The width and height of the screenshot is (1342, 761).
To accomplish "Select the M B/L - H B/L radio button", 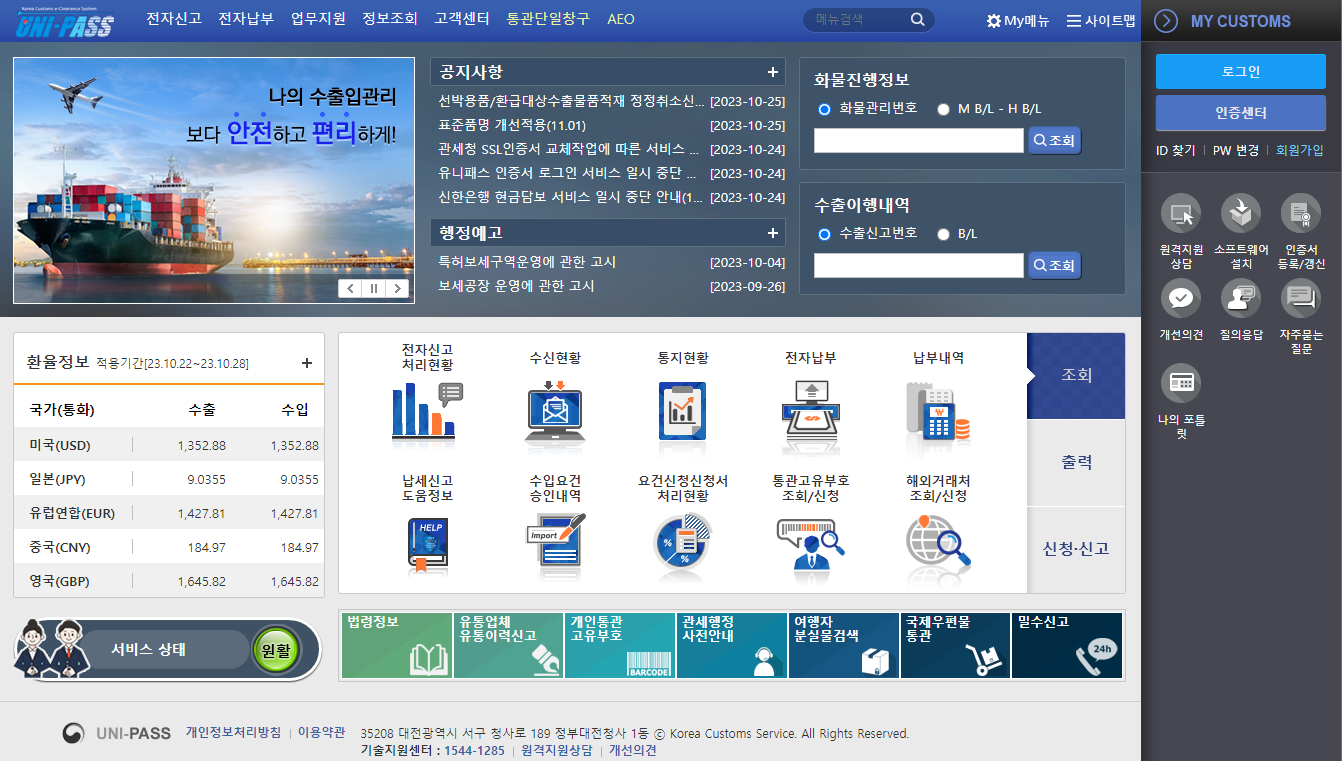I will (943, 109).
